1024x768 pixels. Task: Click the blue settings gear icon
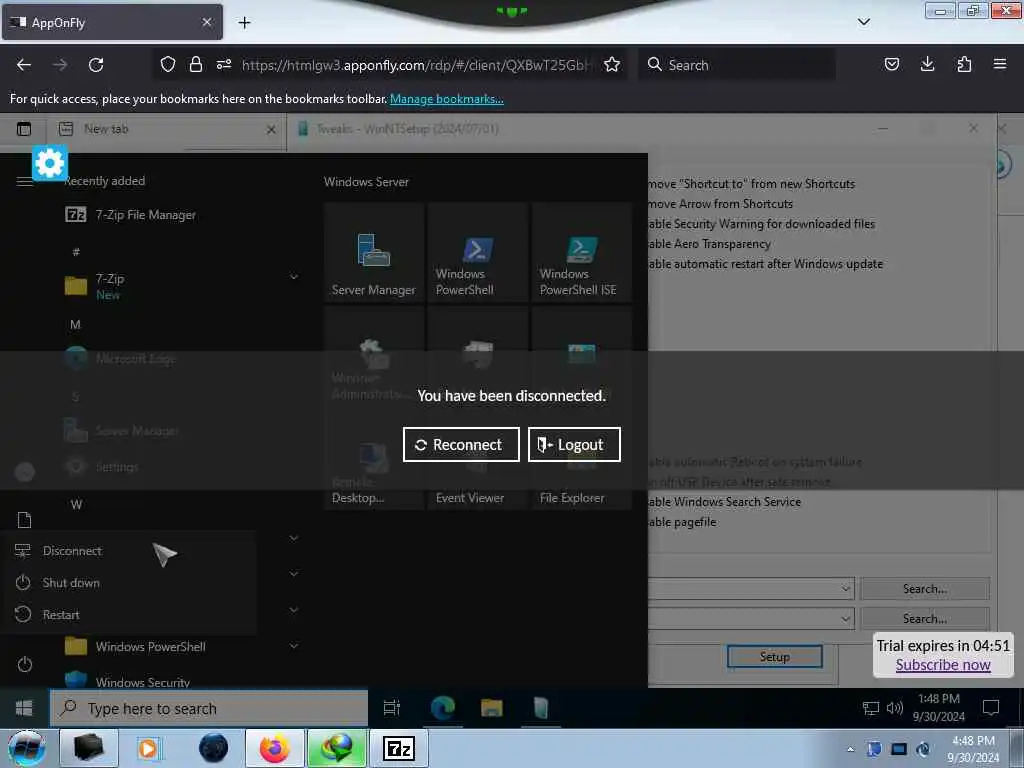coord(50,163)
